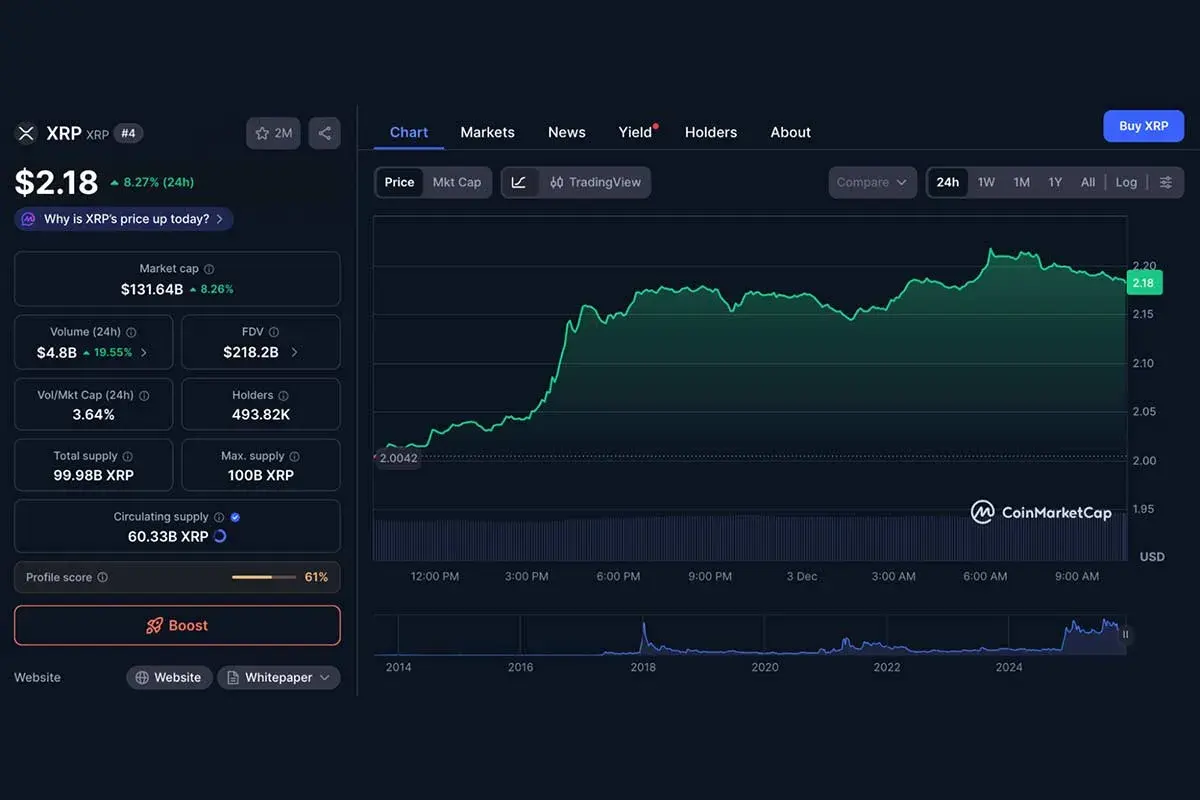Open the Holders tab
Image resolution: width=1200 pixels, height=800 pixels.
coord(710,132)
